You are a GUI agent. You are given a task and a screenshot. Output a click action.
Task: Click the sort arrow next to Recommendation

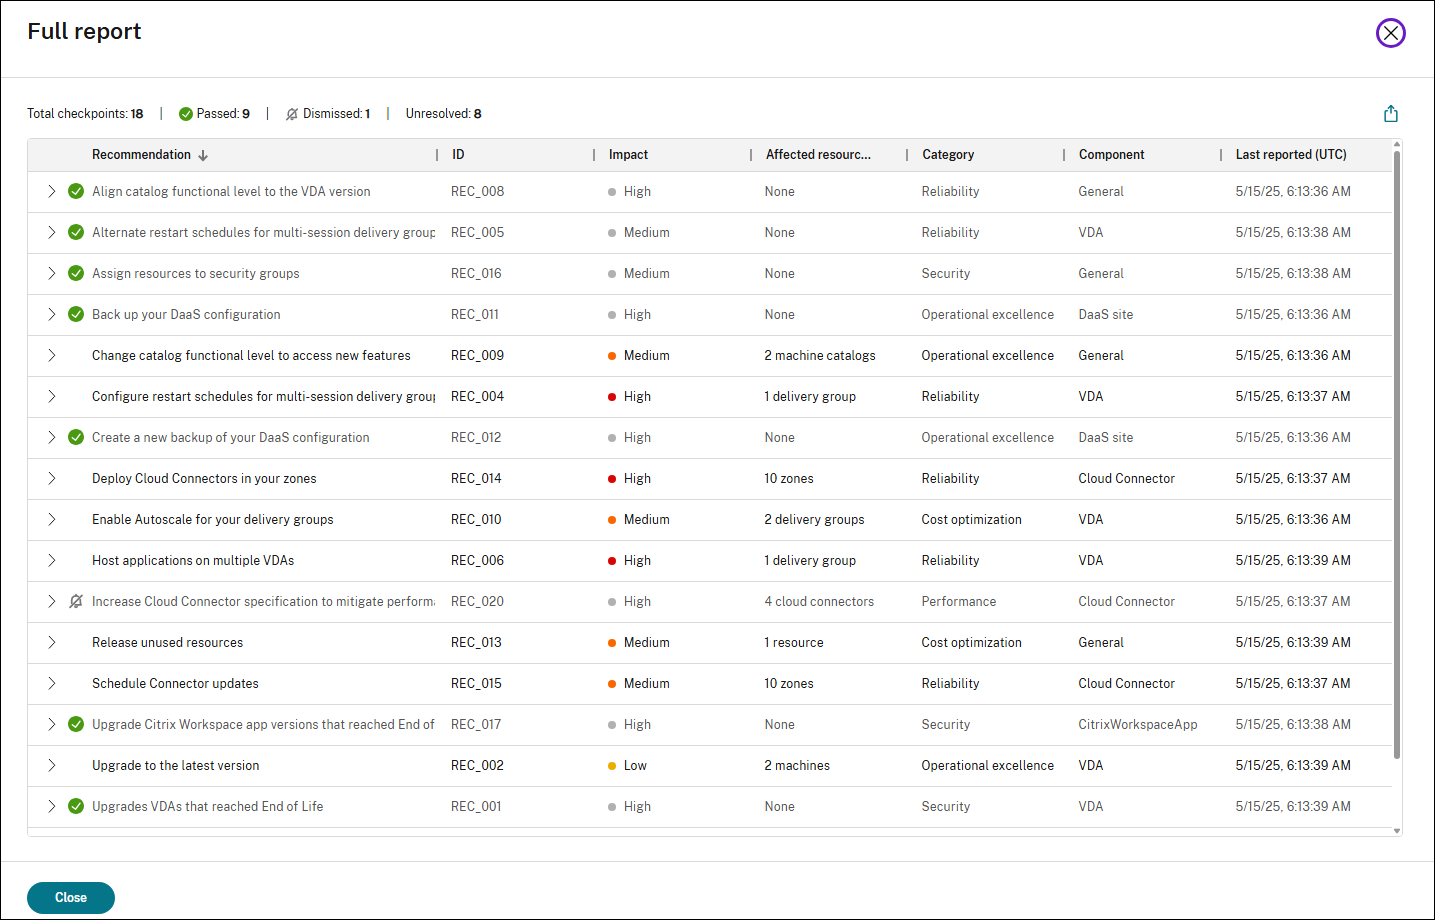(x=204, y=154)
